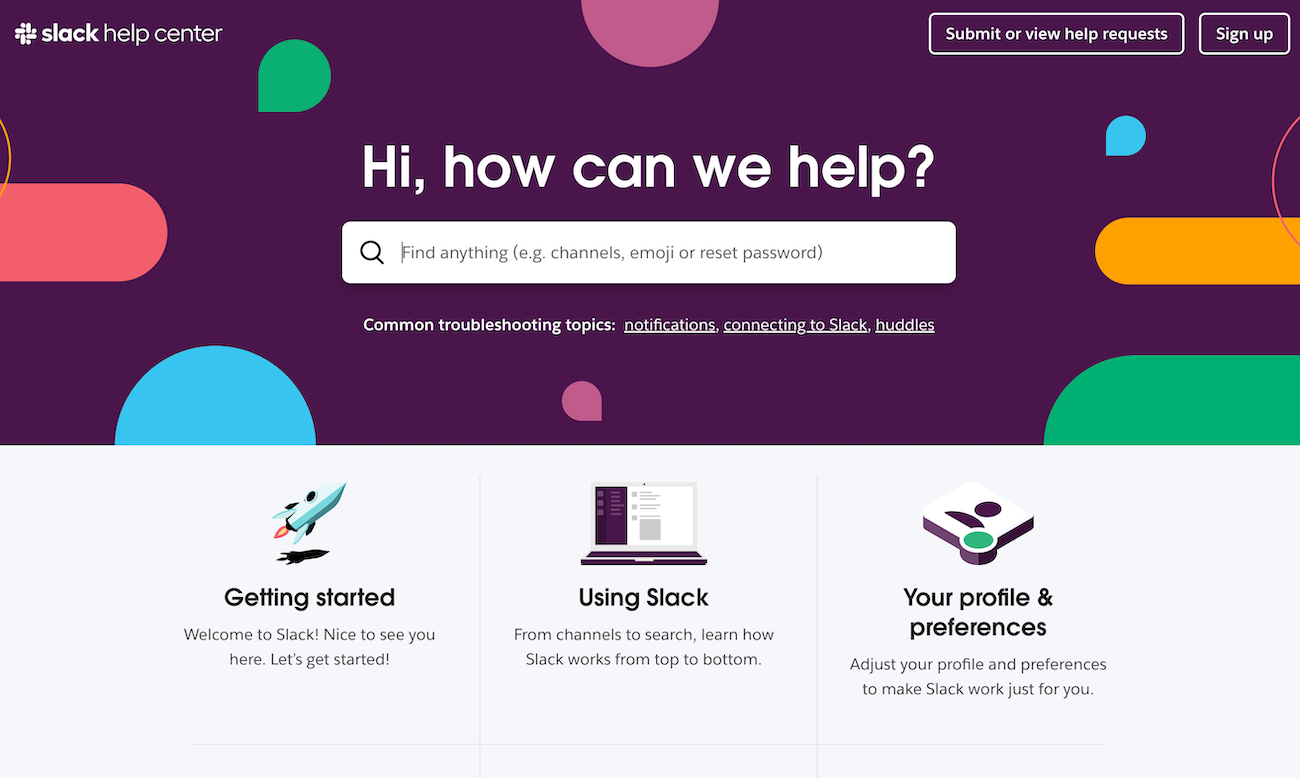Open the Getting started heading
Viewport: 1300px width, 778px height.
point(309,597)
